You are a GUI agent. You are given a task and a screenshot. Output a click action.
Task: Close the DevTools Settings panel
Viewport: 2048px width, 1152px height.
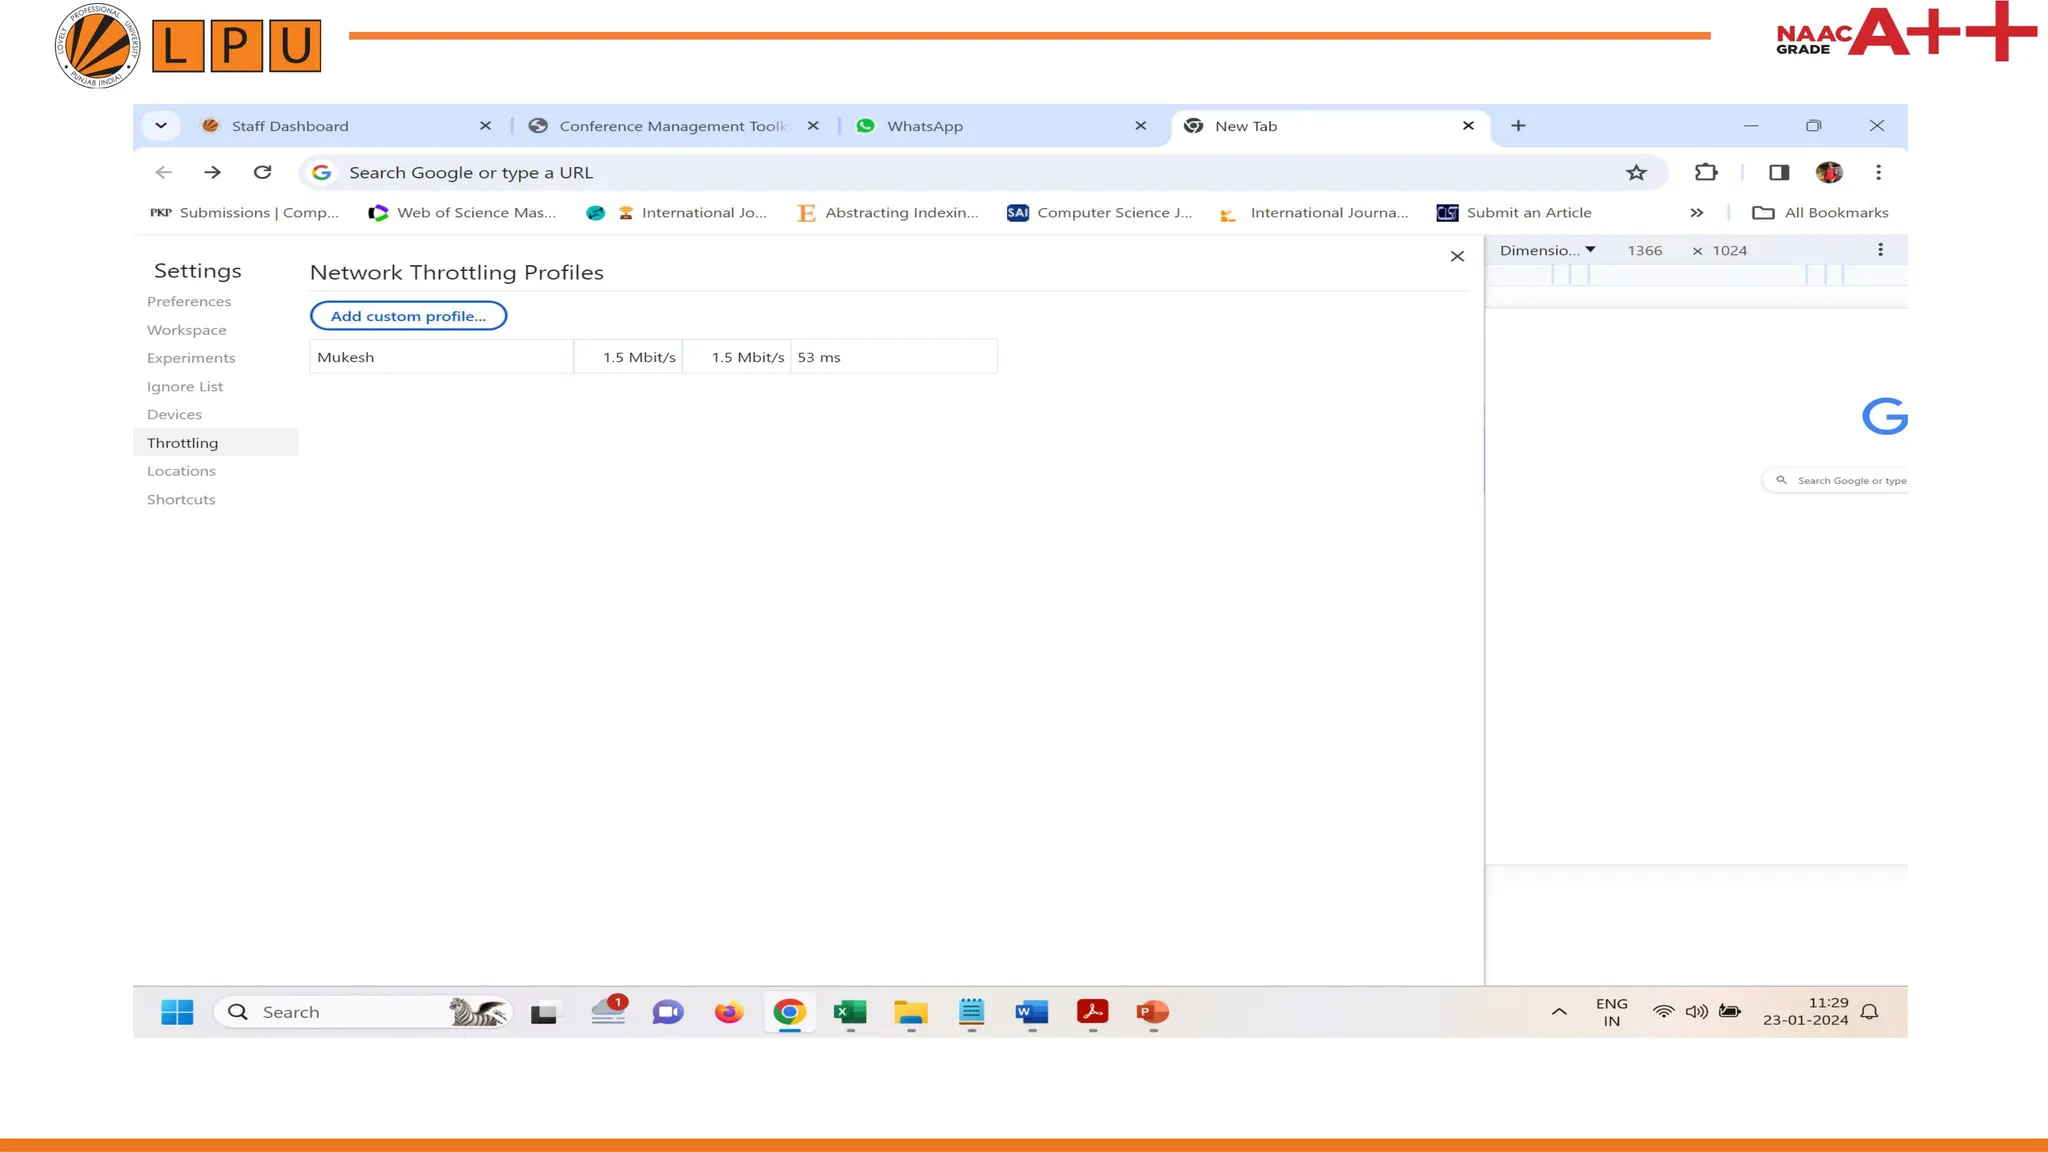point(1457,257)
